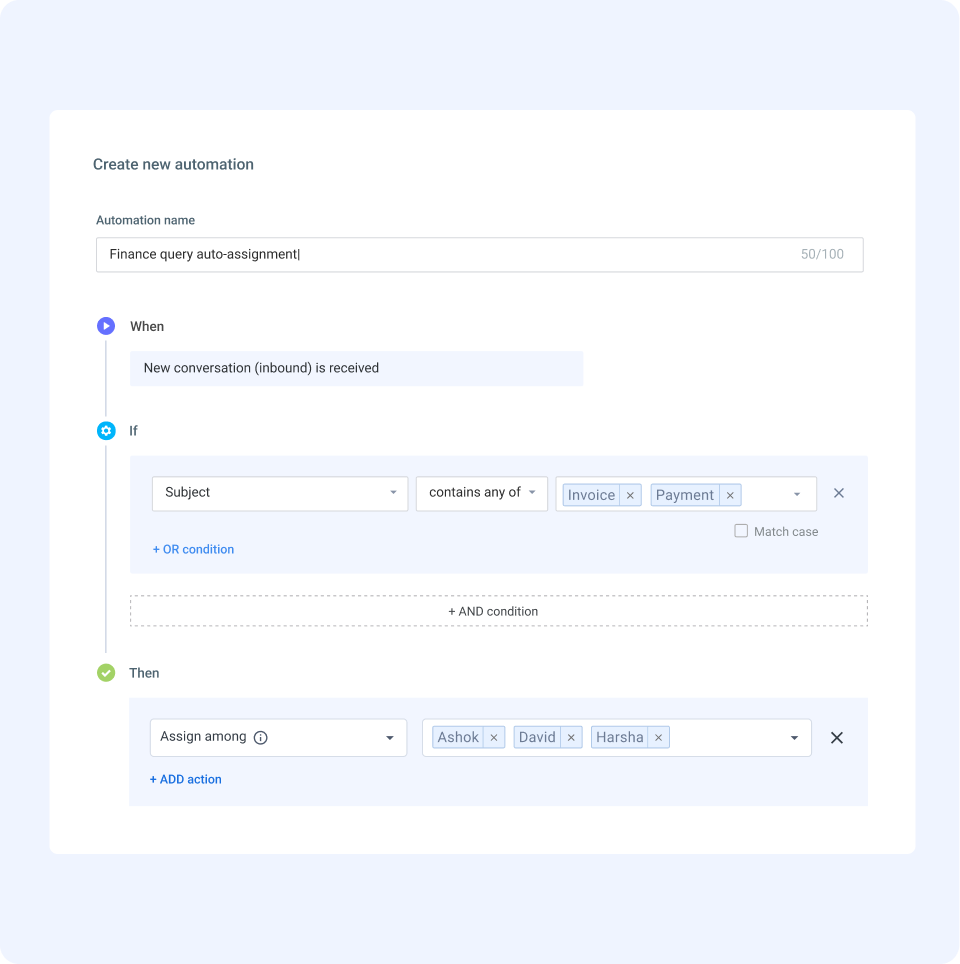This screenshot has height=964, width=960.
Task: Remove the Payment tag
Action: tap(730, 494)
